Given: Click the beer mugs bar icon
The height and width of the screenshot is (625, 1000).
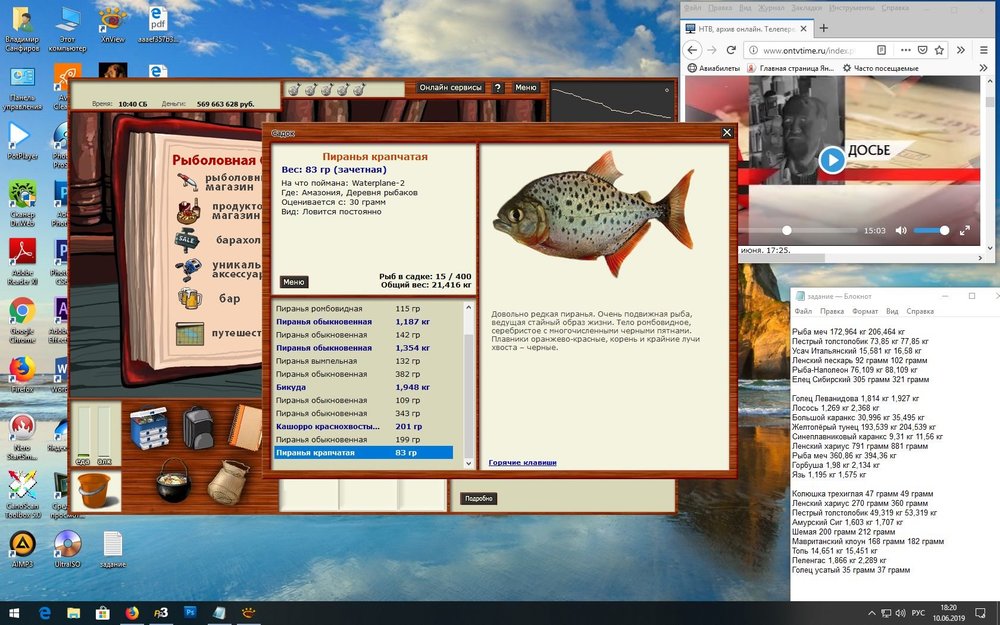Looking at the screenshot, I should (x=189, y=297).
